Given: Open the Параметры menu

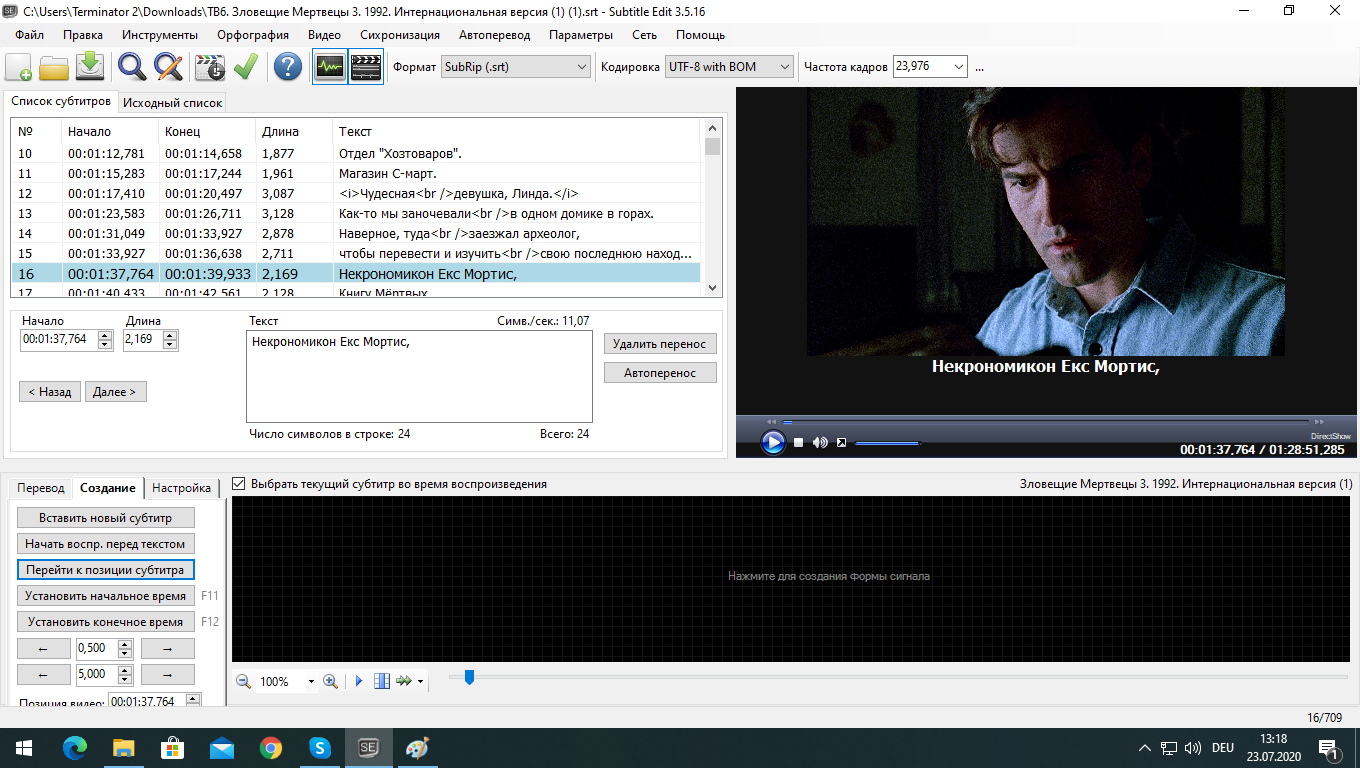Looking at the screenshot, I should [x=581, y=35].
